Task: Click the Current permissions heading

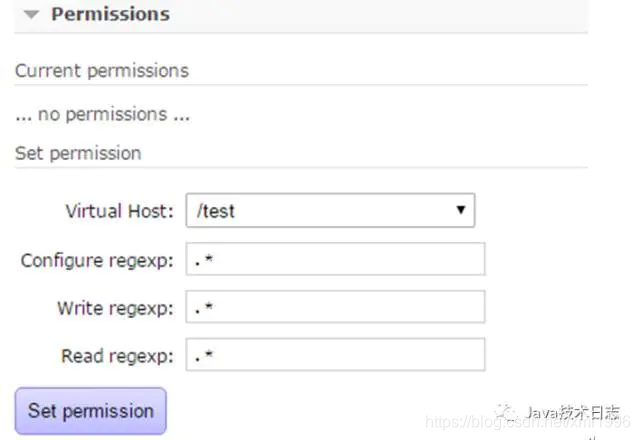Action: pyautogui.click(x=102, y=71)
